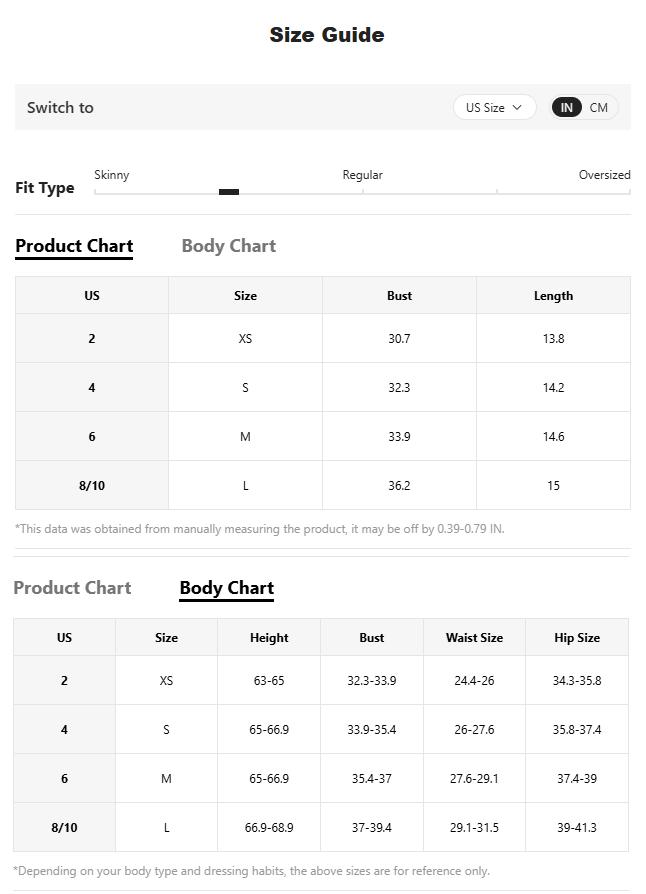This screenshot has height=894, width=646.
Task: Select the lower Product Chart tab
Action: click(72, 588)
